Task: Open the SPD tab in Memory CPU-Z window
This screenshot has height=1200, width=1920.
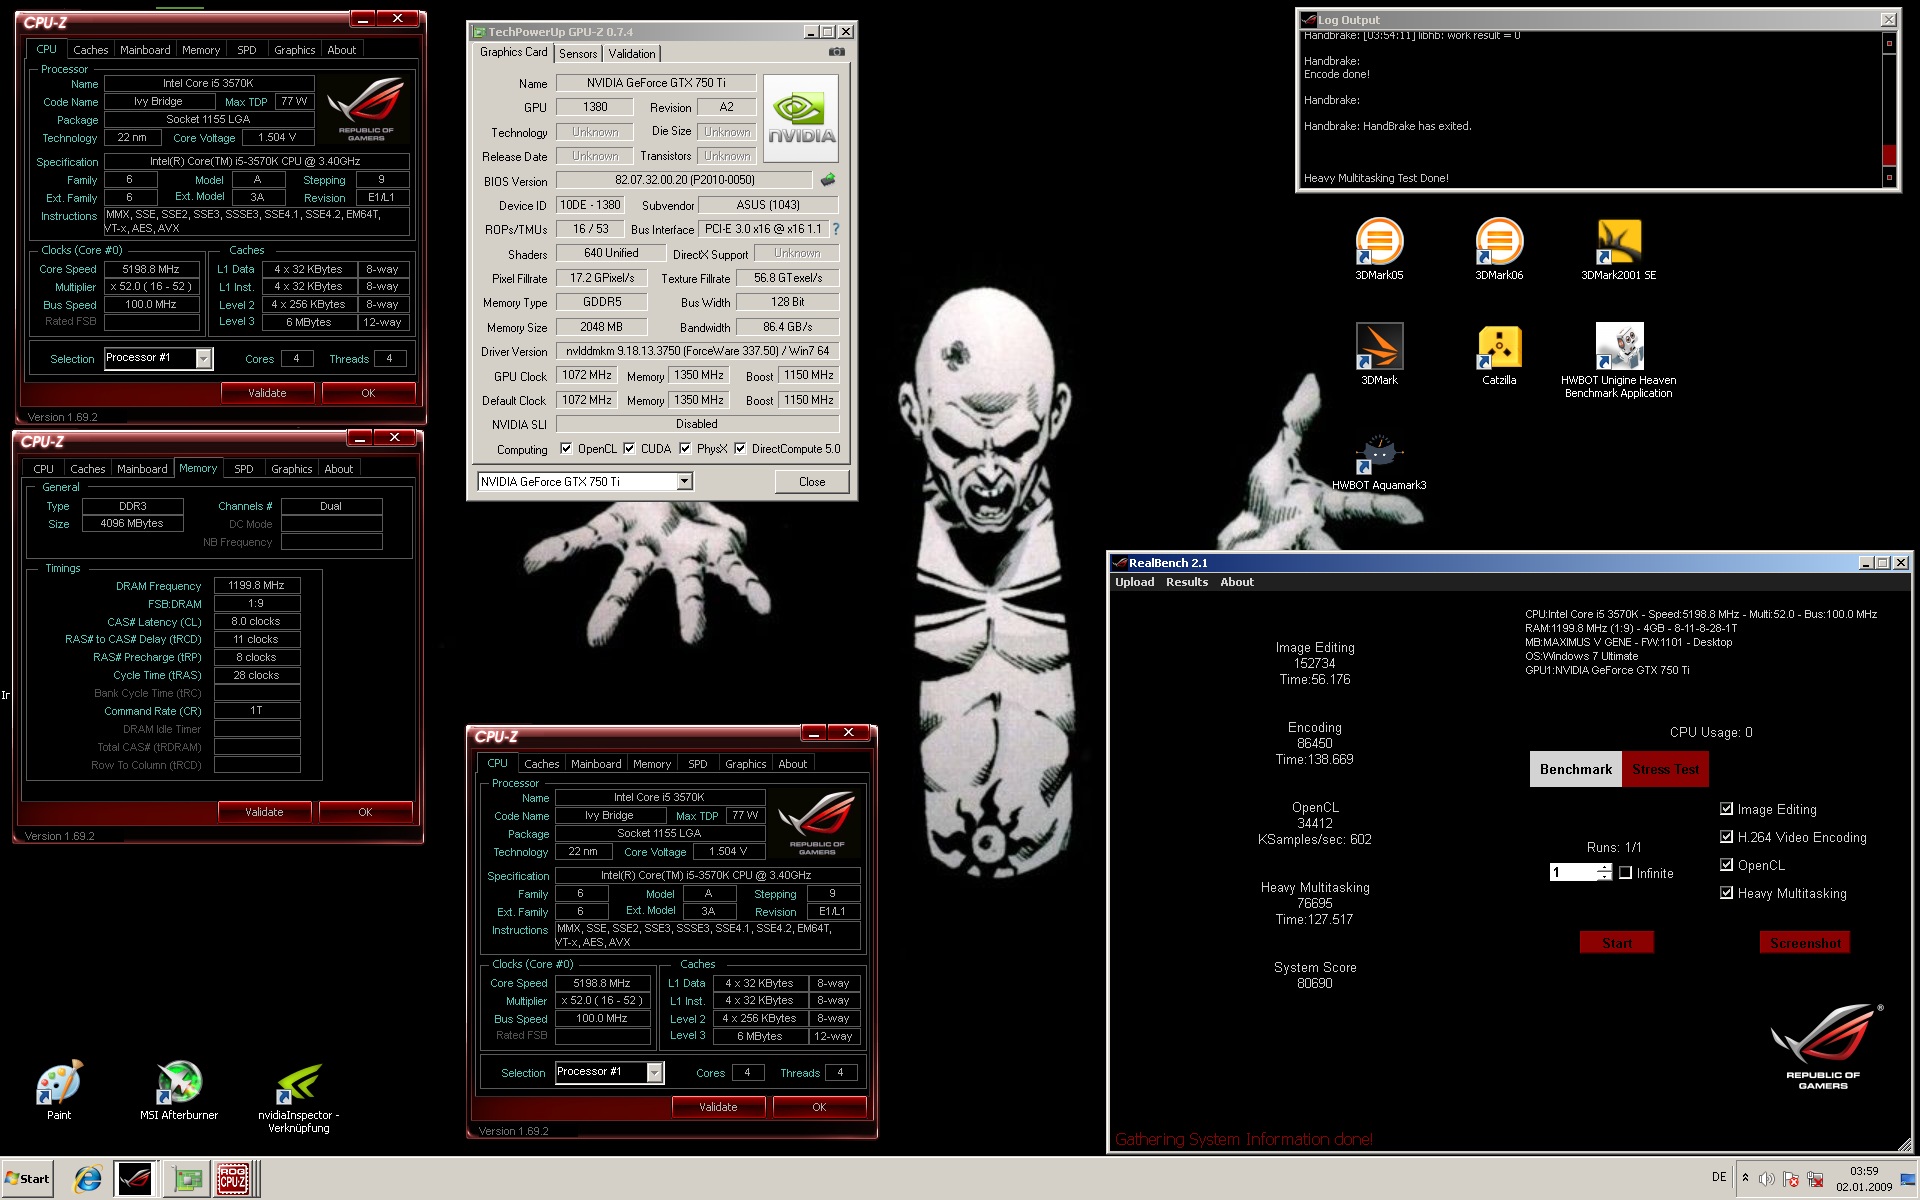Action: tap(244, 469)
